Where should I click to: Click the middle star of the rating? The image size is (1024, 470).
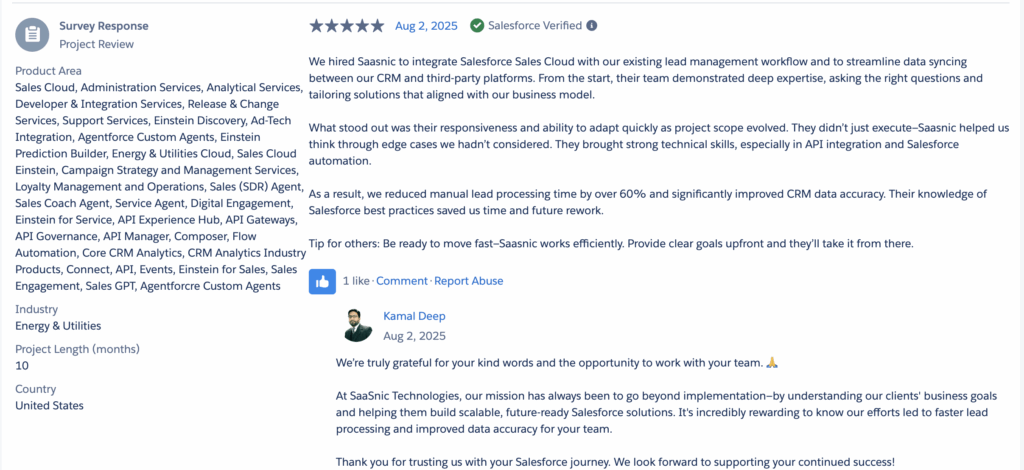tap(347, 25)
